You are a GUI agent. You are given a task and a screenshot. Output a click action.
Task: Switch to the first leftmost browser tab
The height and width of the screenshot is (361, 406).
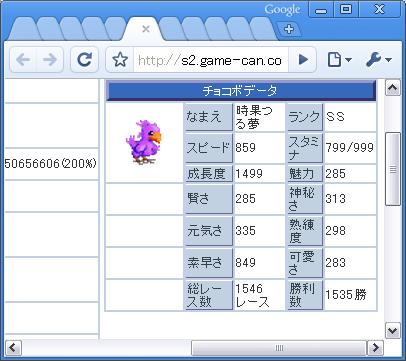click(x=23, y=29)
